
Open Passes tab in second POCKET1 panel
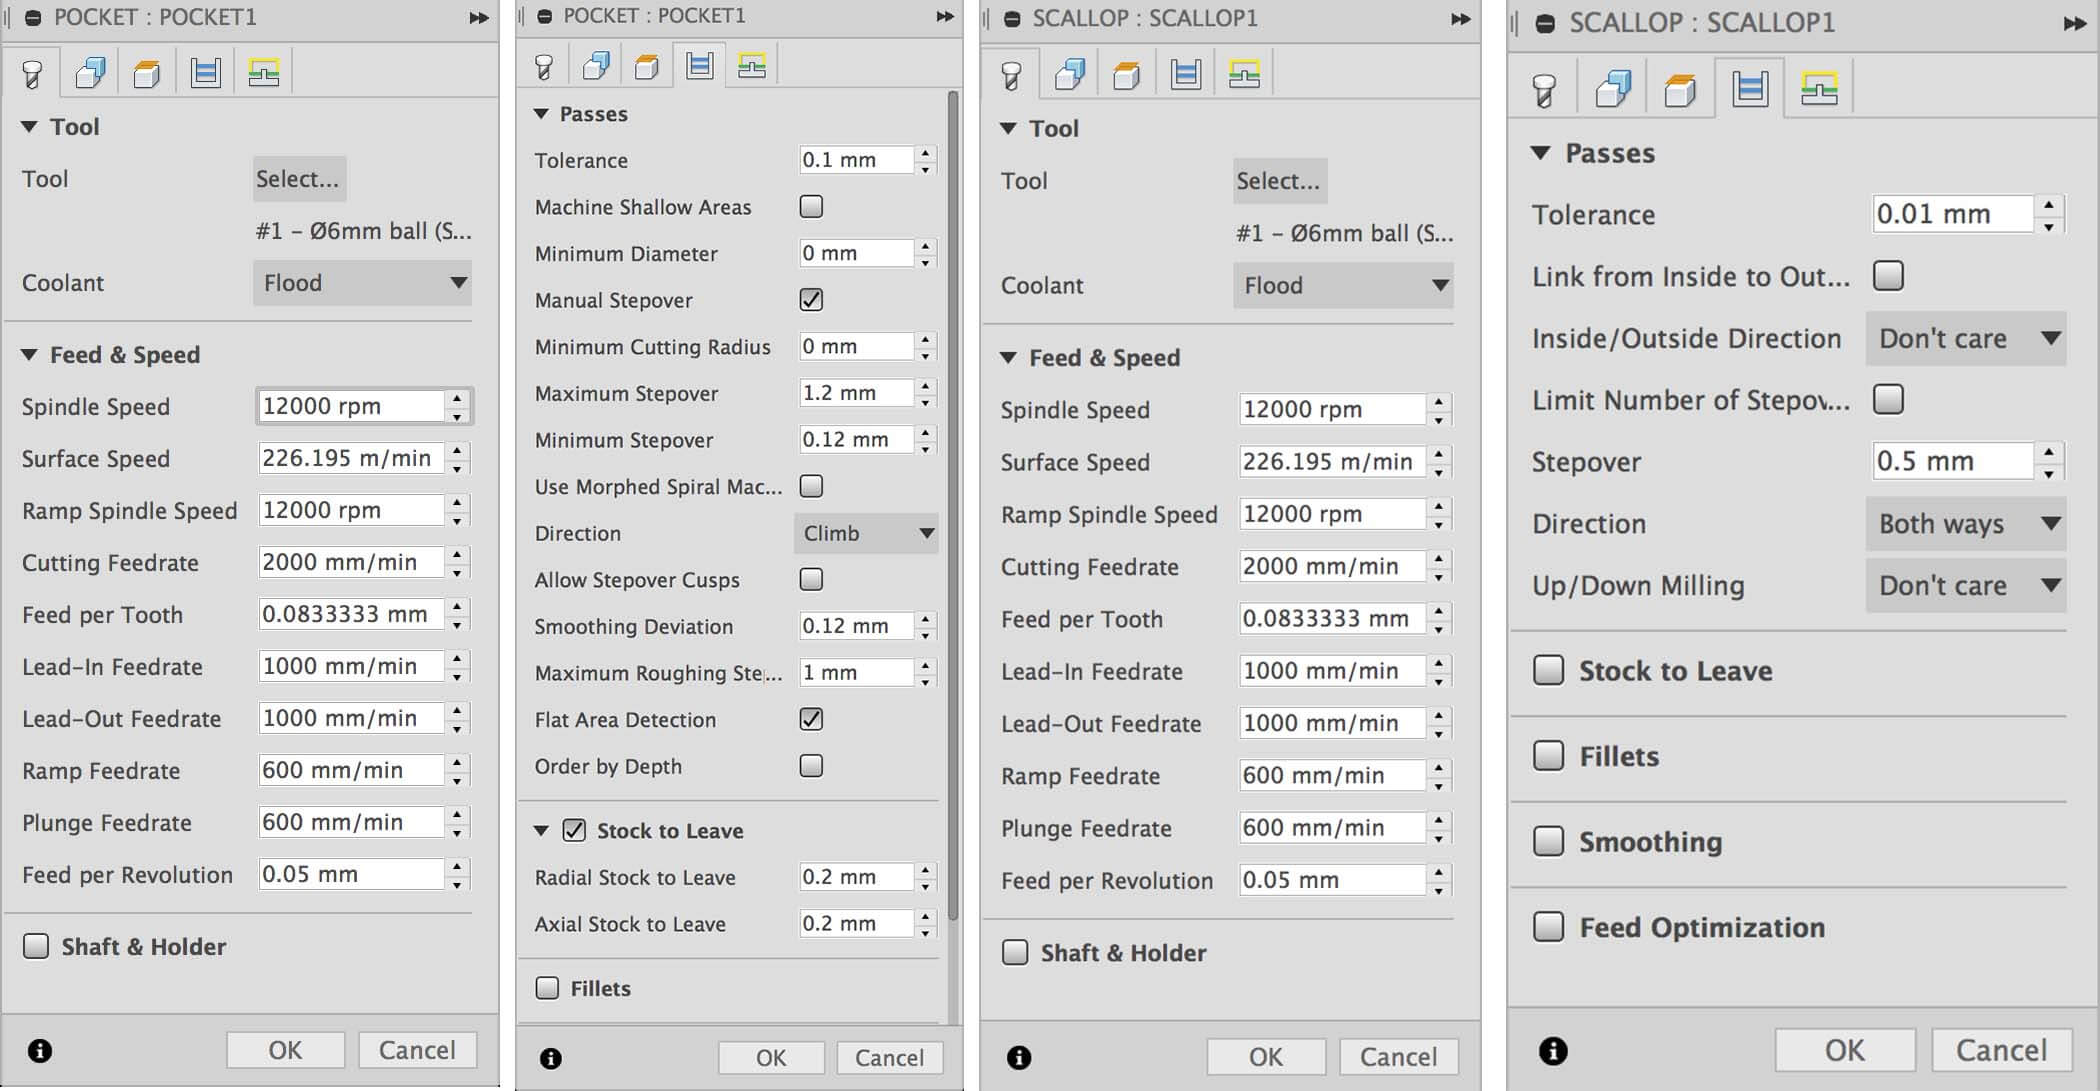pyautogui.click(x=699, y=67)
